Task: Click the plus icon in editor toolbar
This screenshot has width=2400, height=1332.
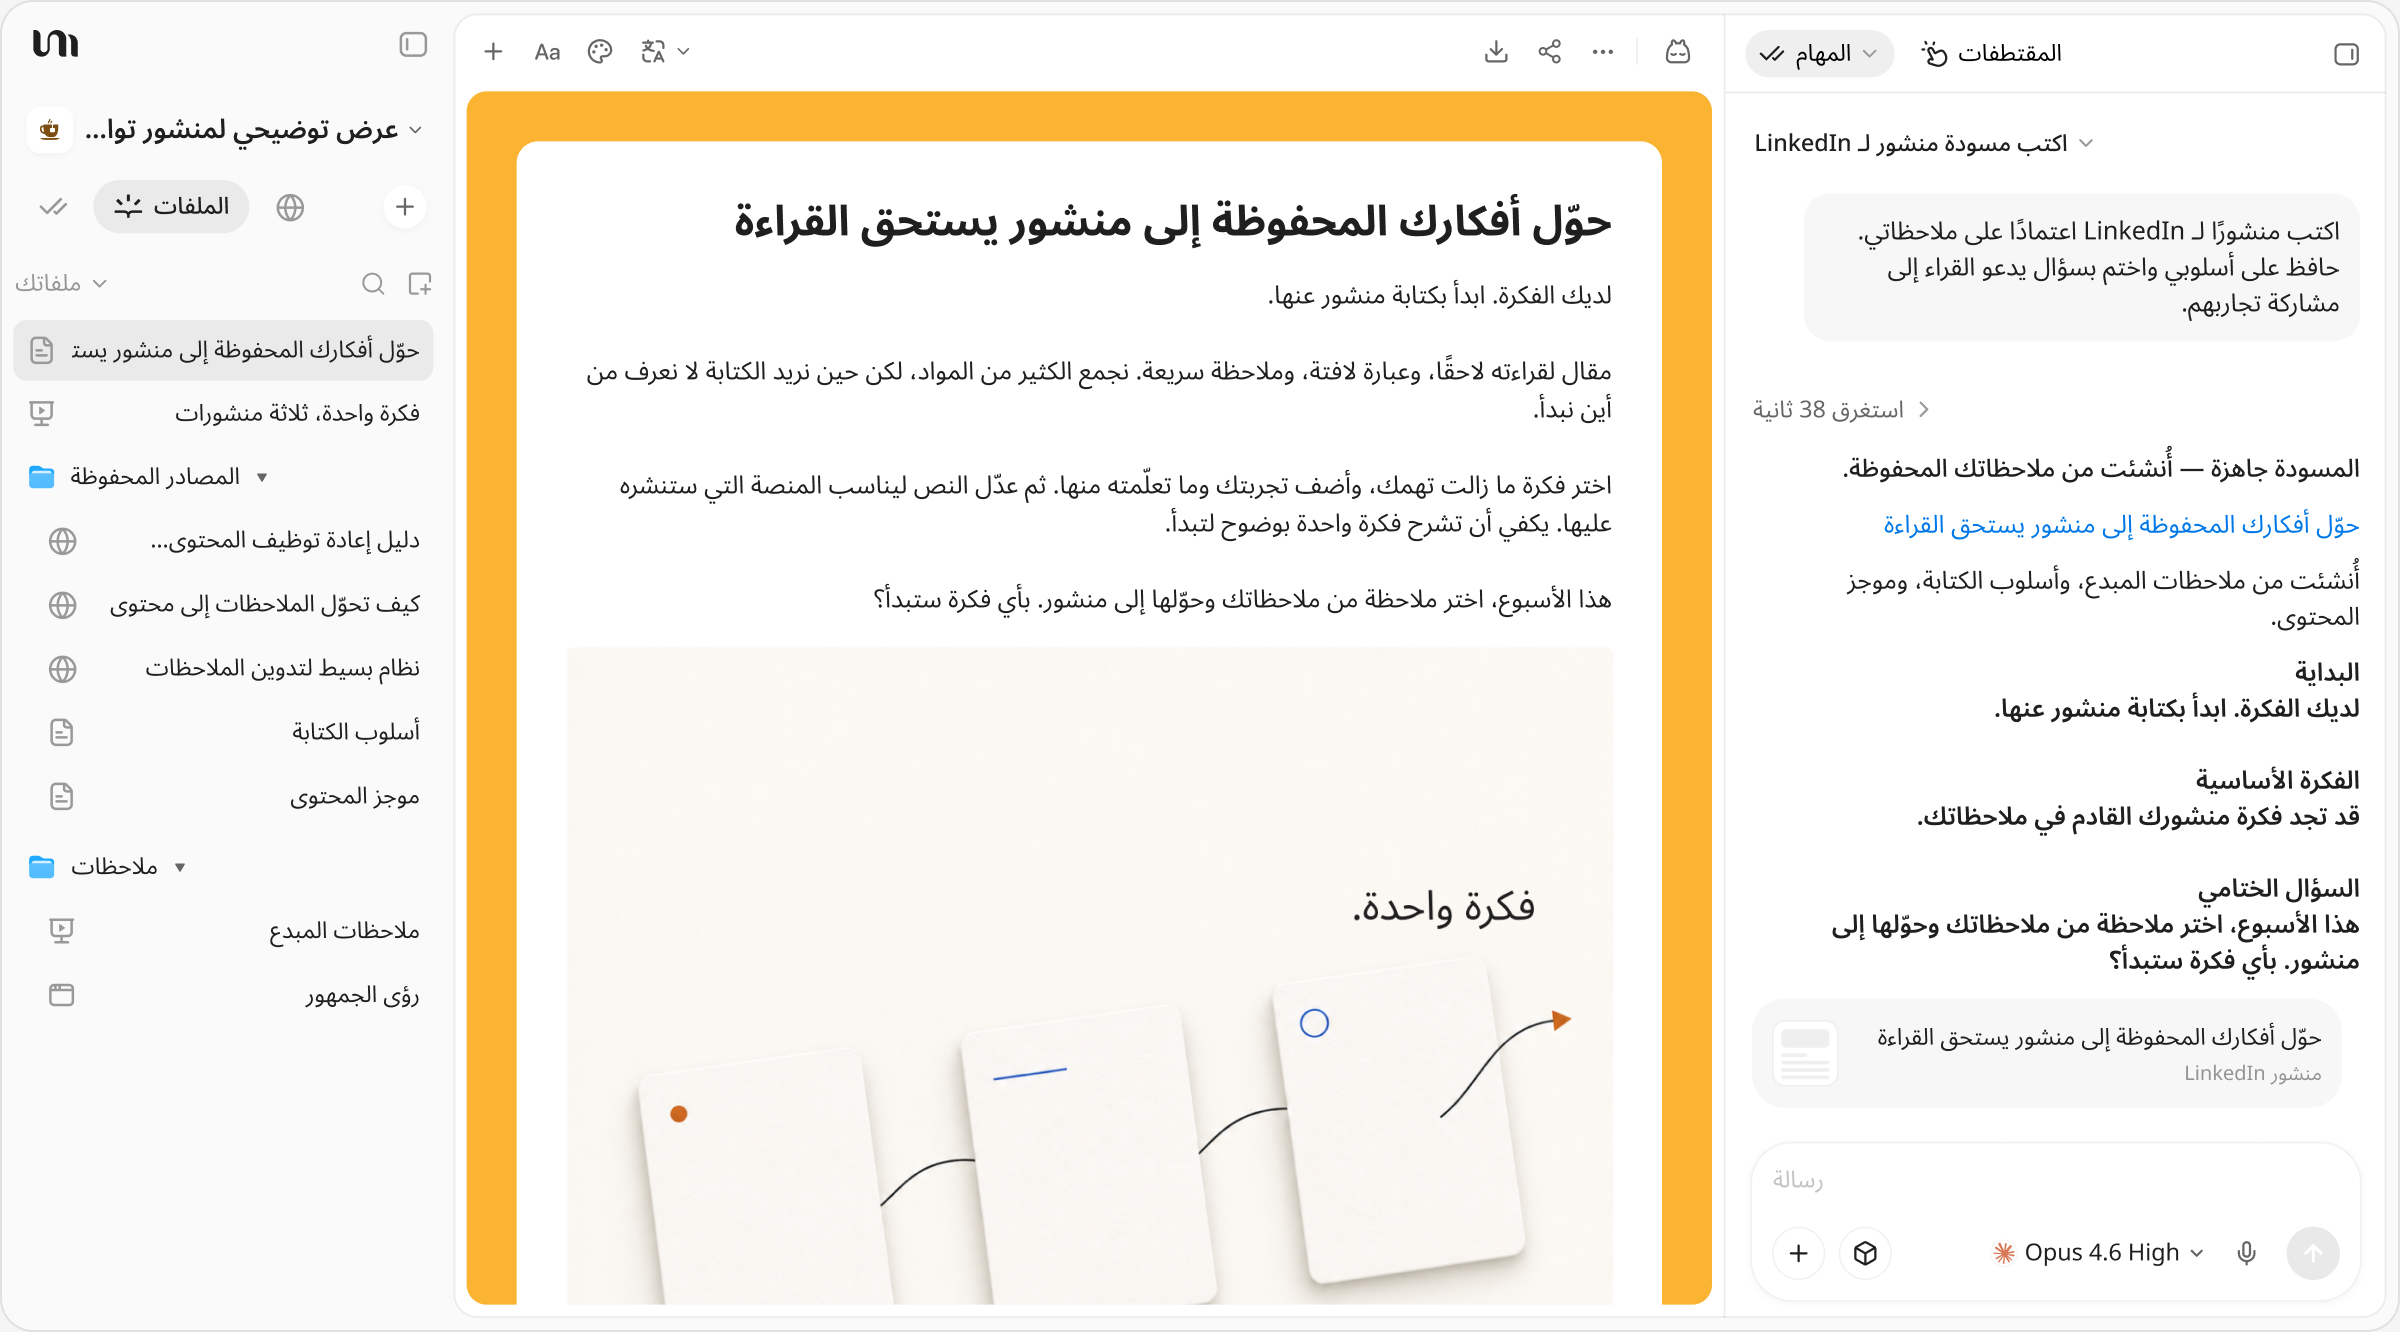Action: click(x=493, y=52)
